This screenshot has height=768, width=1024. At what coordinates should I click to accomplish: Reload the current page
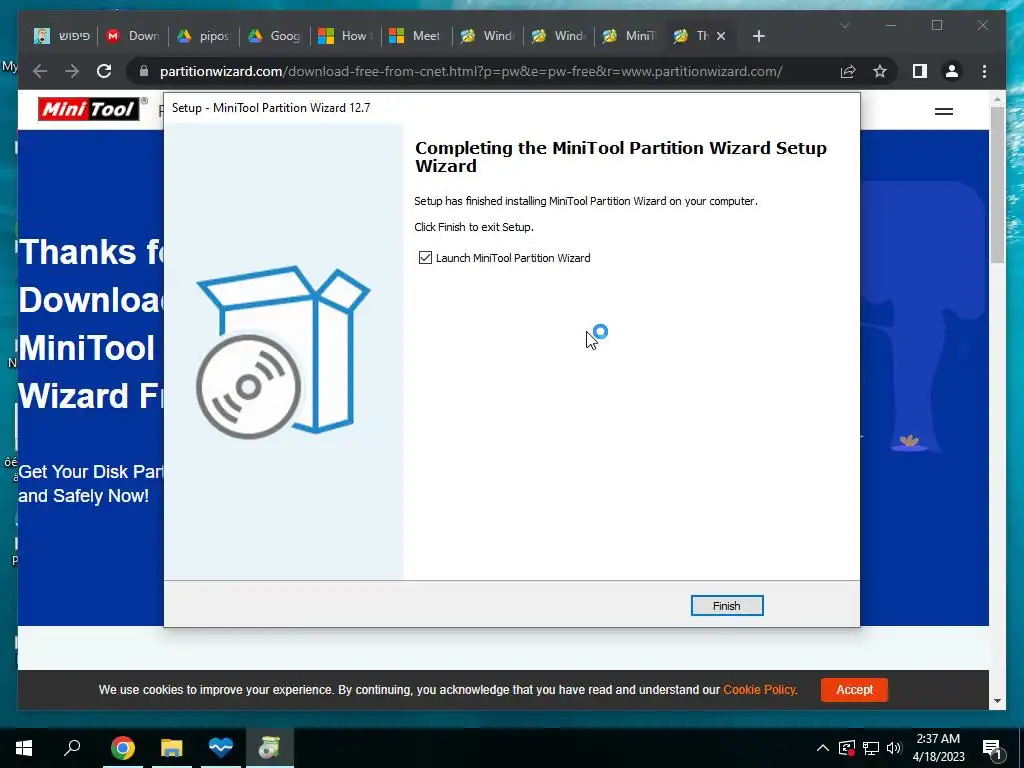(104, 71)
